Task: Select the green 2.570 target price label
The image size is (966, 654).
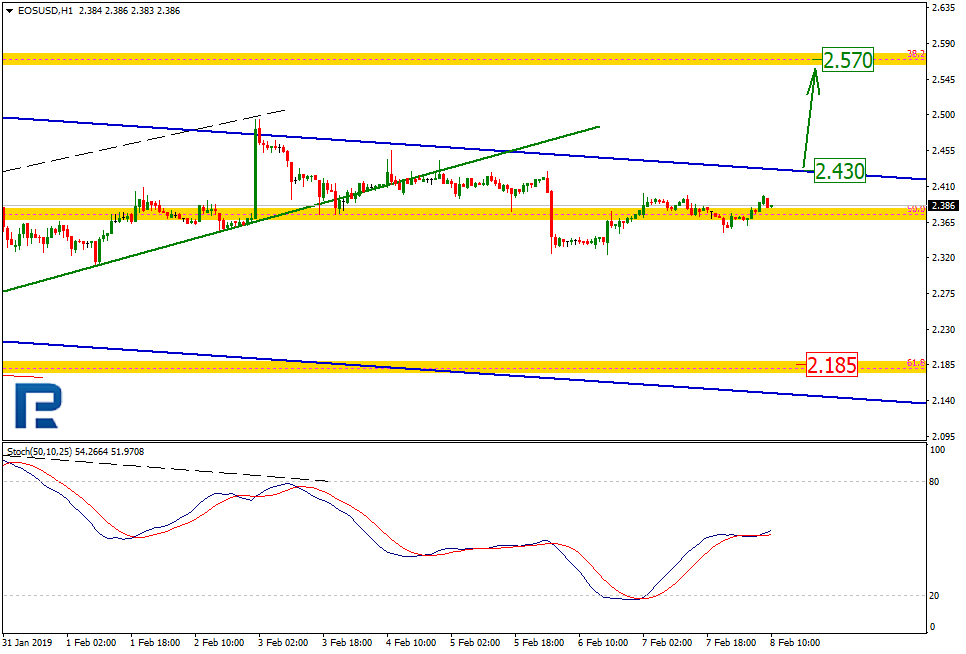Action: pyautogui.click(x=847, y=60)
